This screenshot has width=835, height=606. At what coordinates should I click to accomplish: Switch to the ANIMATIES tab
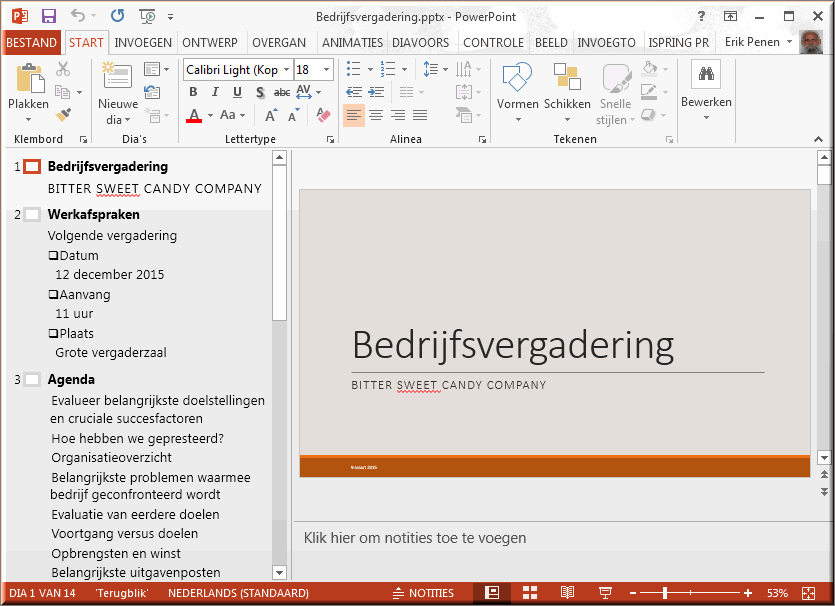point(352,43)
